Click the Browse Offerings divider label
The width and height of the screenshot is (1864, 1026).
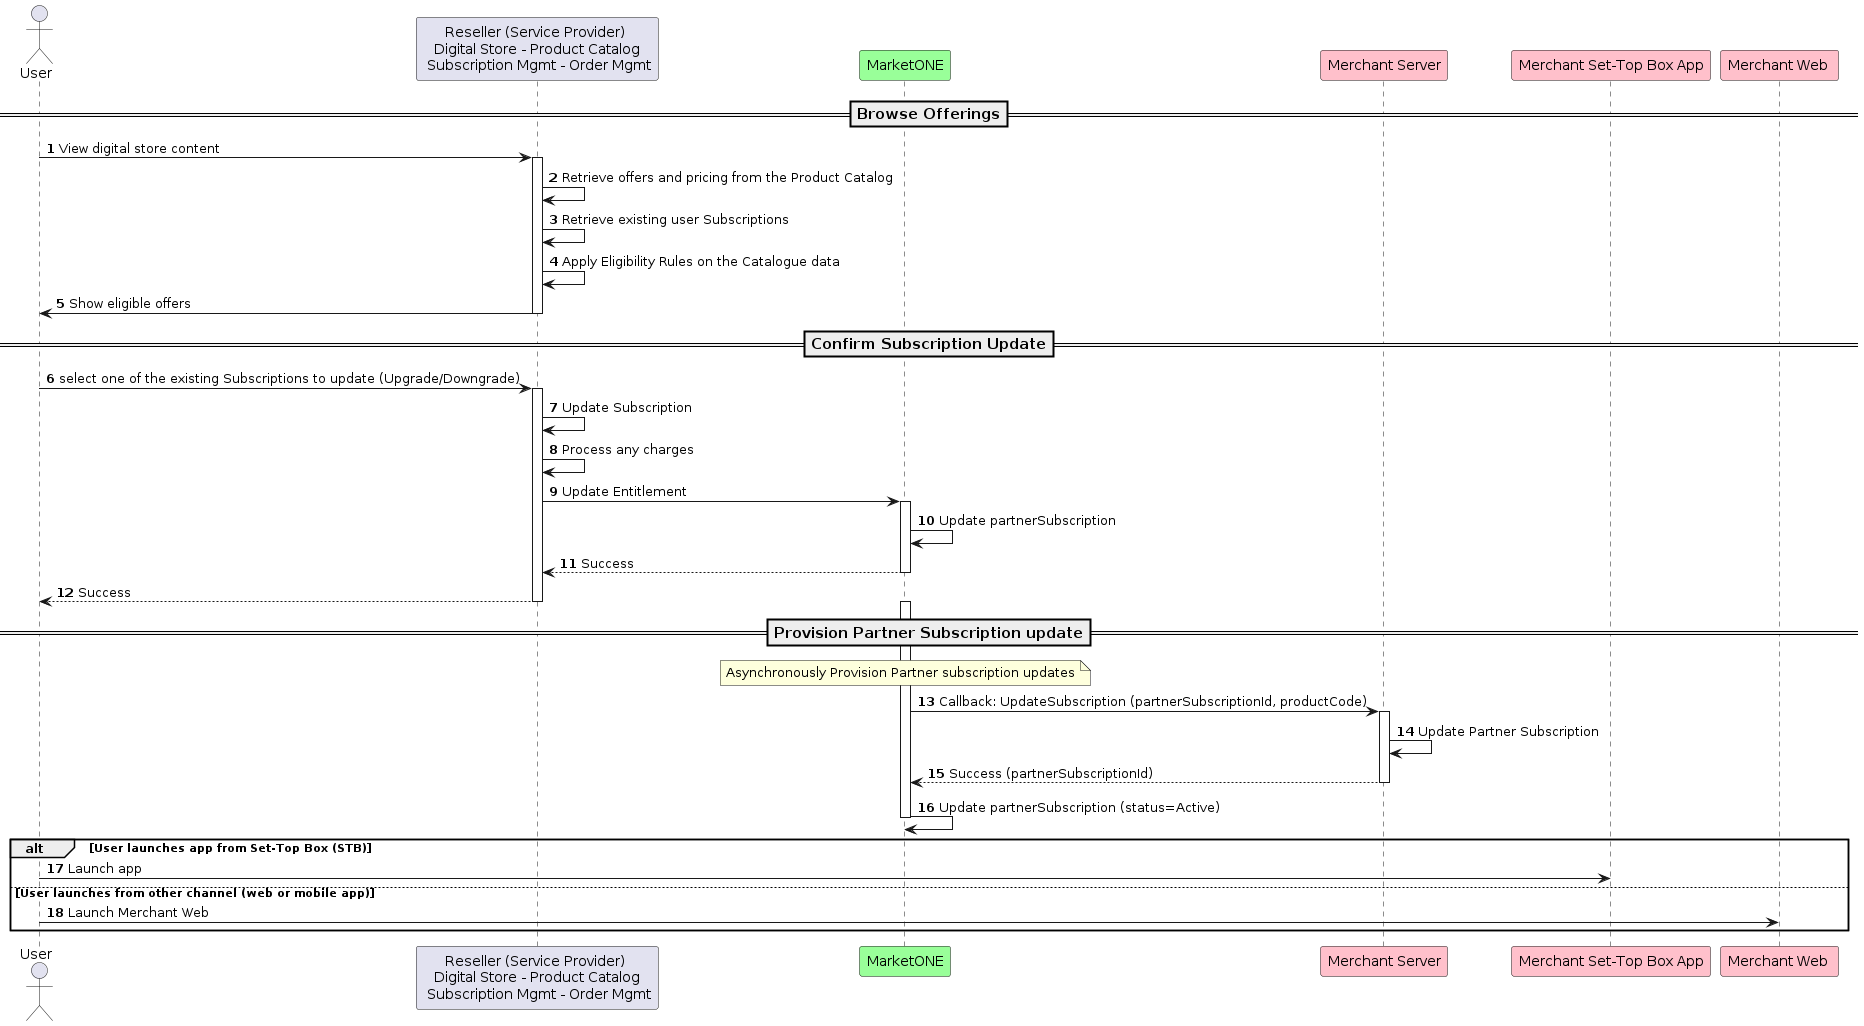pyautogui.click(x=928, y=114)
